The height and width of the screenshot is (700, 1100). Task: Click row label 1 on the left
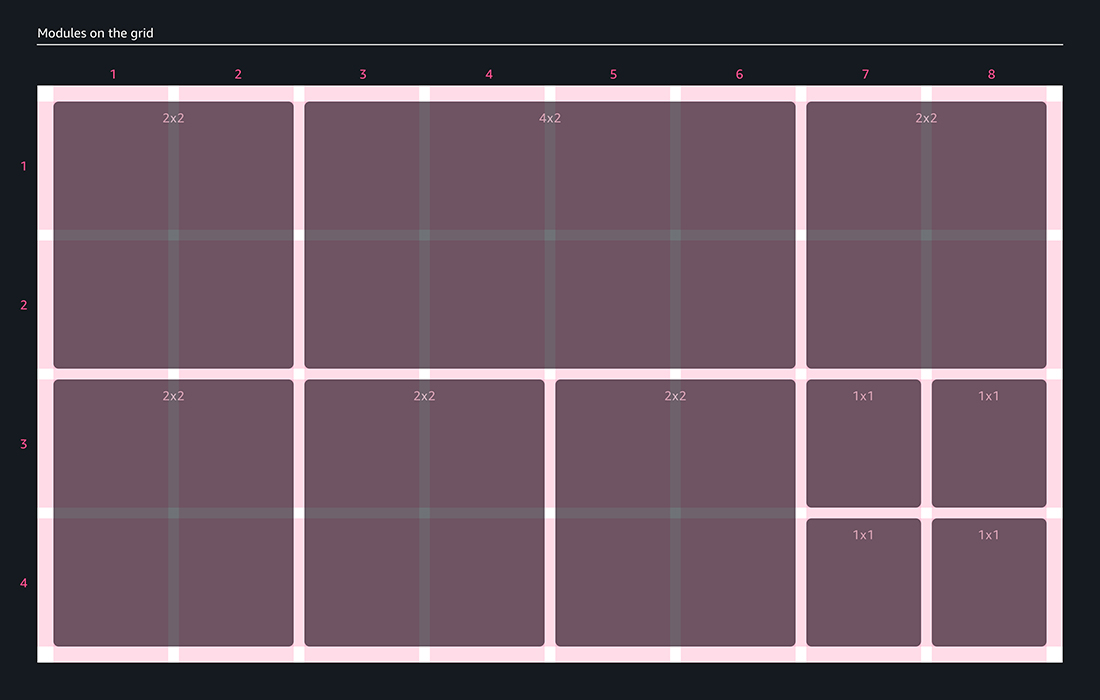click(x=24, y=166)
